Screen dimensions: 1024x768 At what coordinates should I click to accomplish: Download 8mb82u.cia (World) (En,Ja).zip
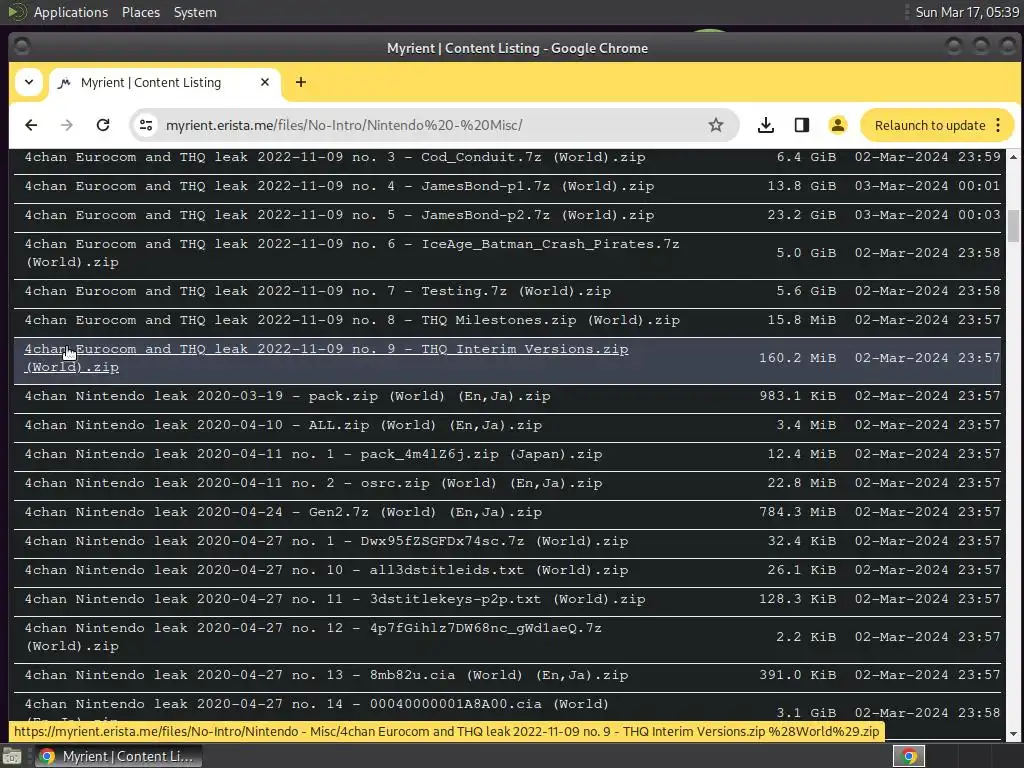[x=327, y=675]
